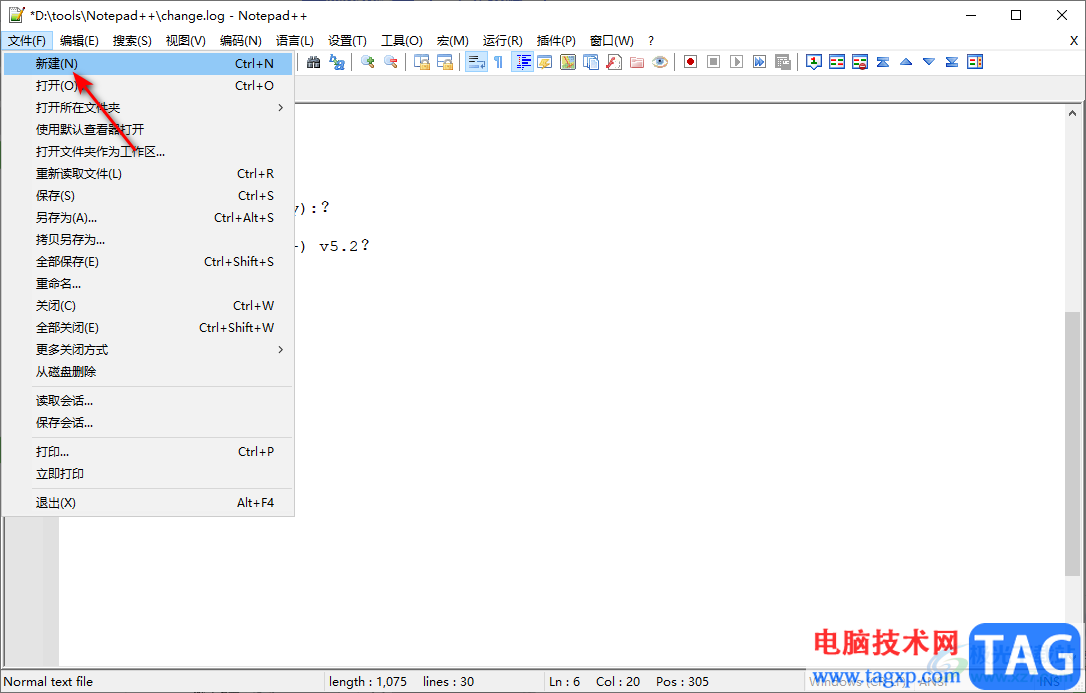Open the 语言(L) menu

tap(295, 41)
